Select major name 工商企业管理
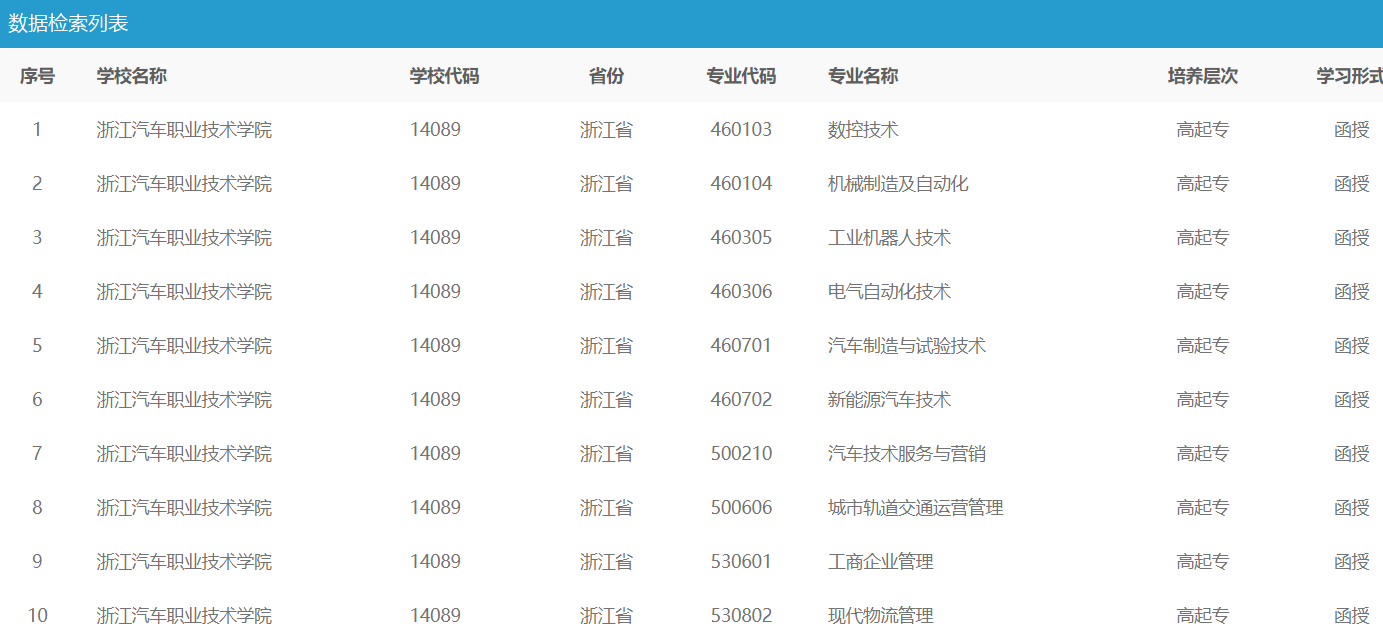 pos(881,562)
